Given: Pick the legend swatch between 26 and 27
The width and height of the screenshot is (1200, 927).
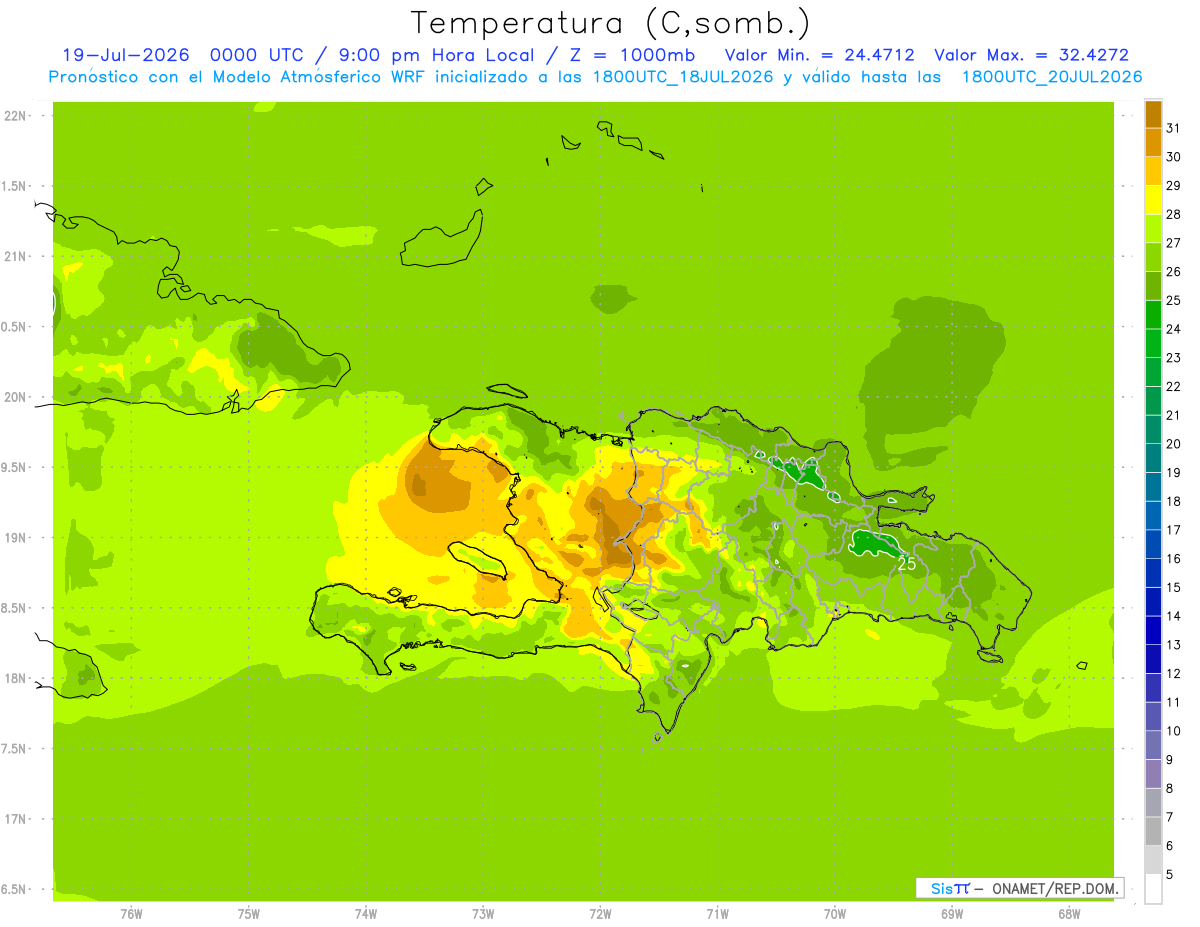Looking at the screenshot, I should (1153, 257).
